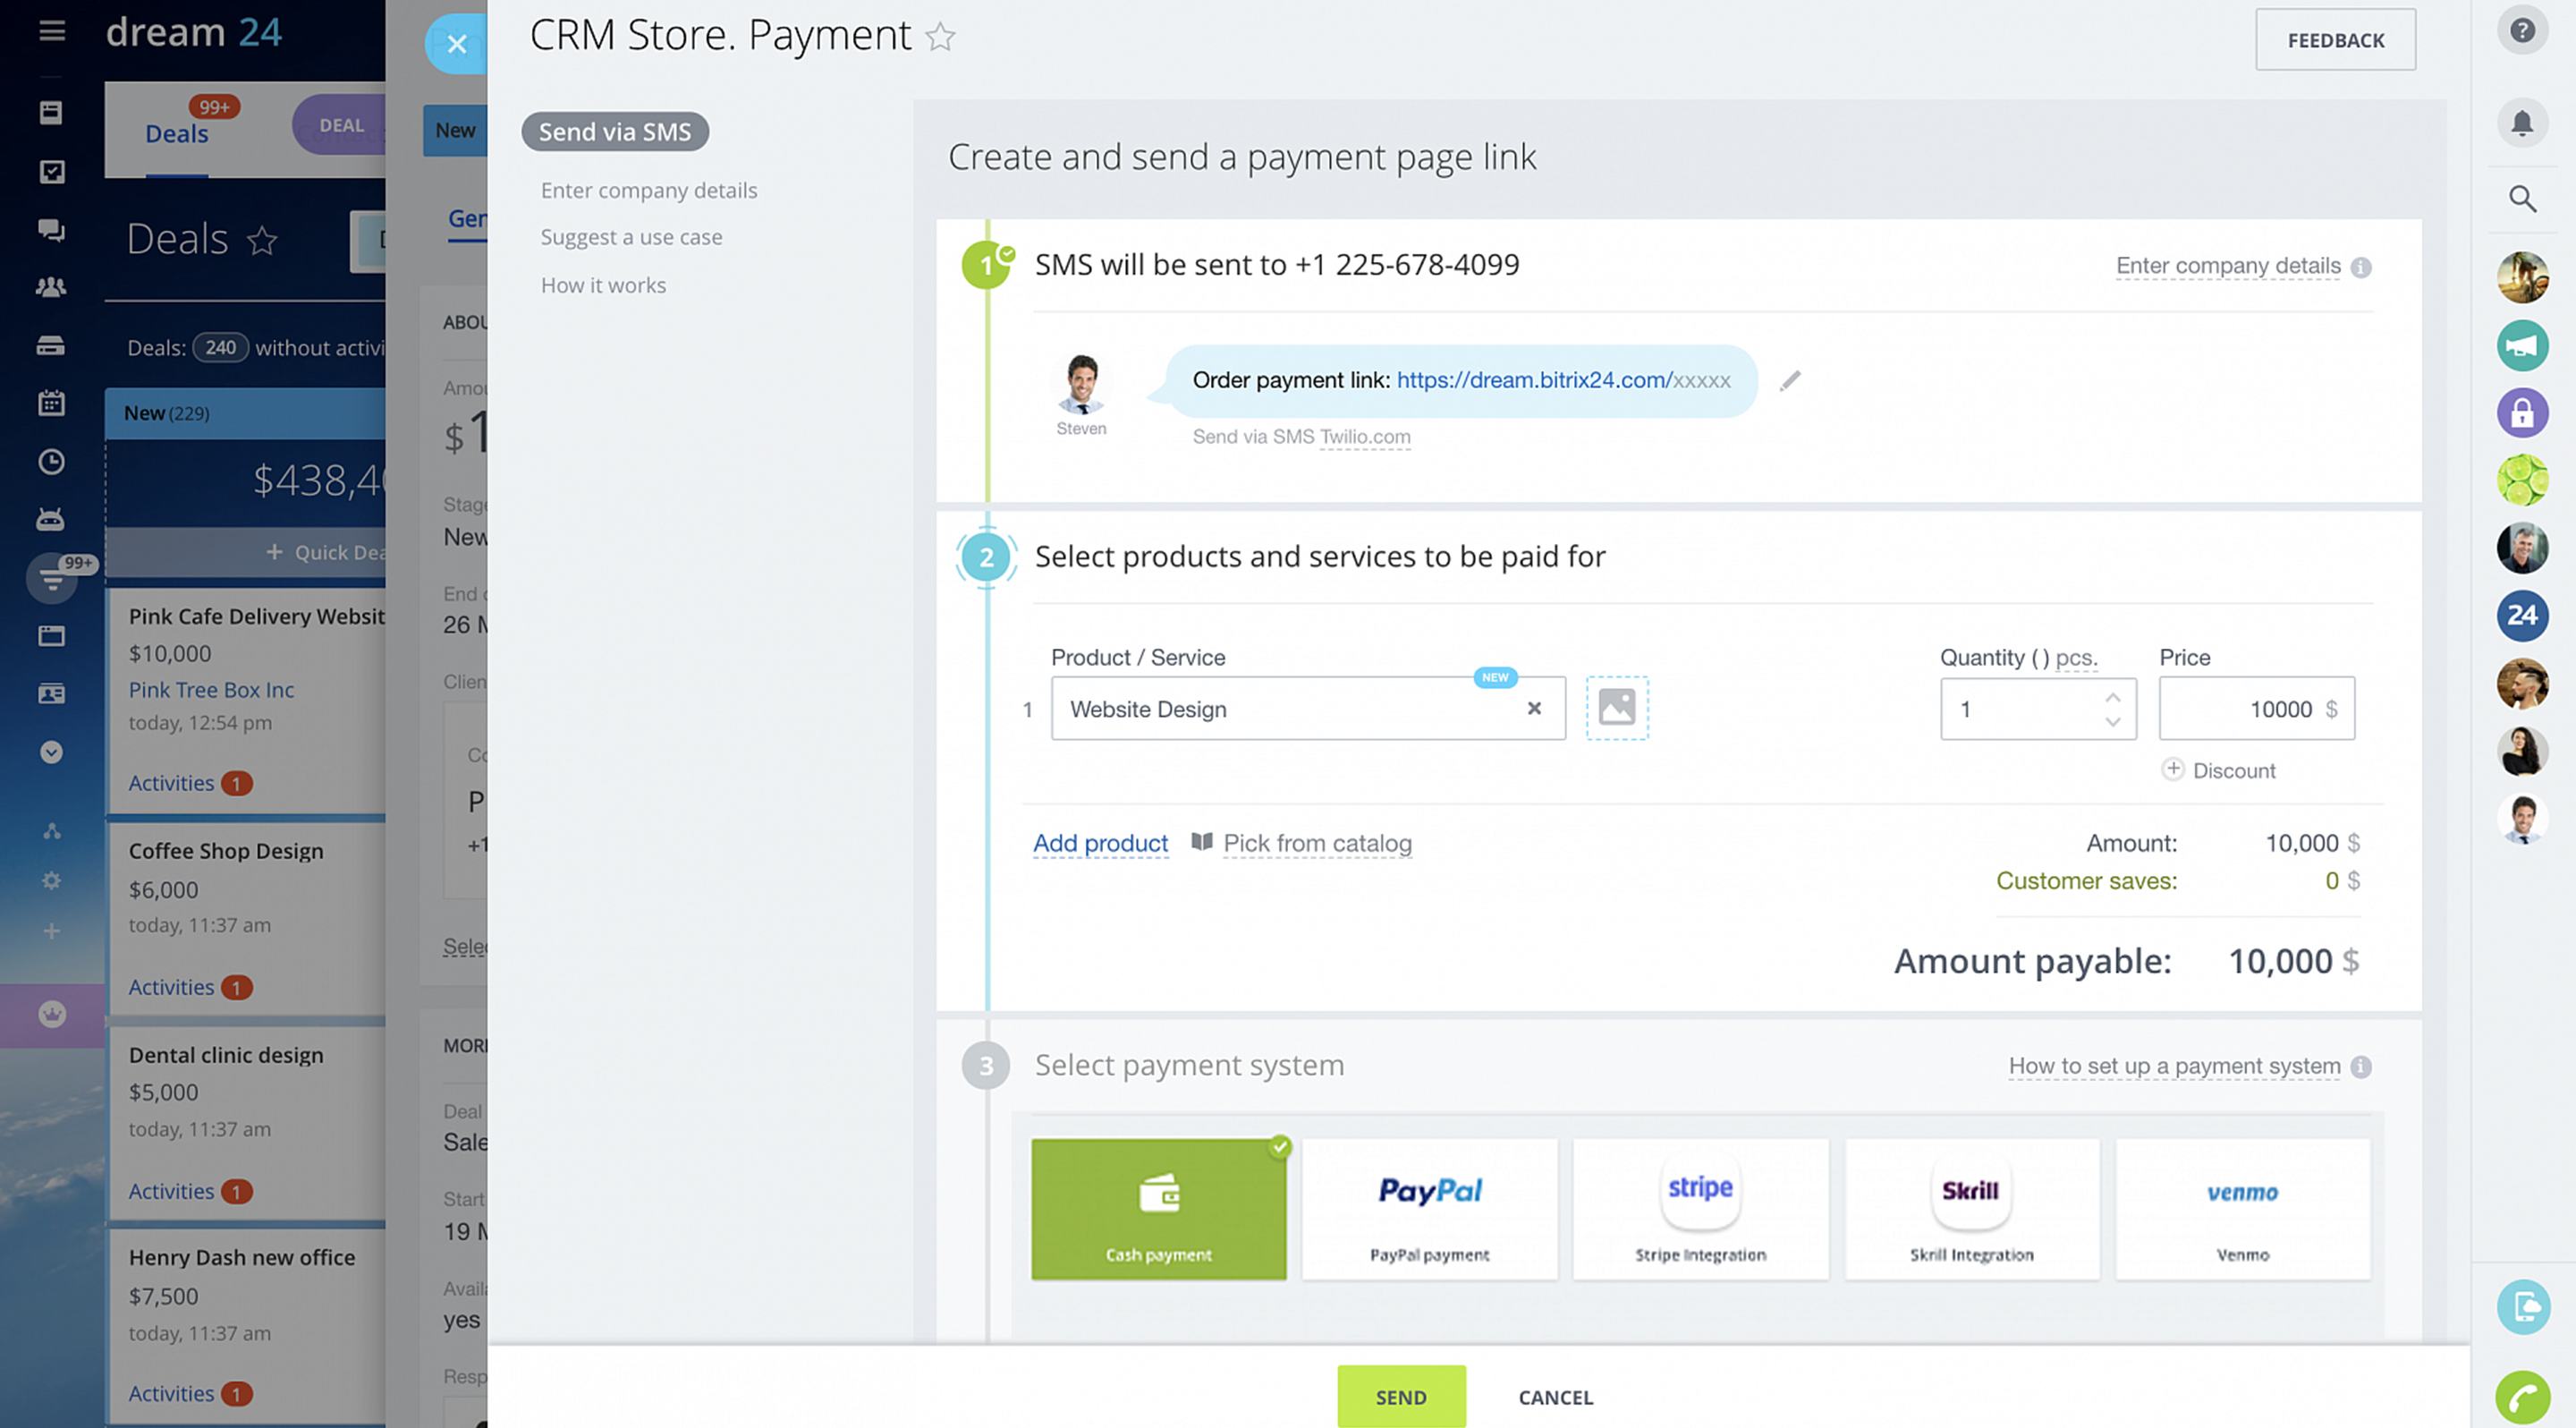Open the hamburger main menu icon
Viewport: 2576px width, 1428px height.
point(52,31)
